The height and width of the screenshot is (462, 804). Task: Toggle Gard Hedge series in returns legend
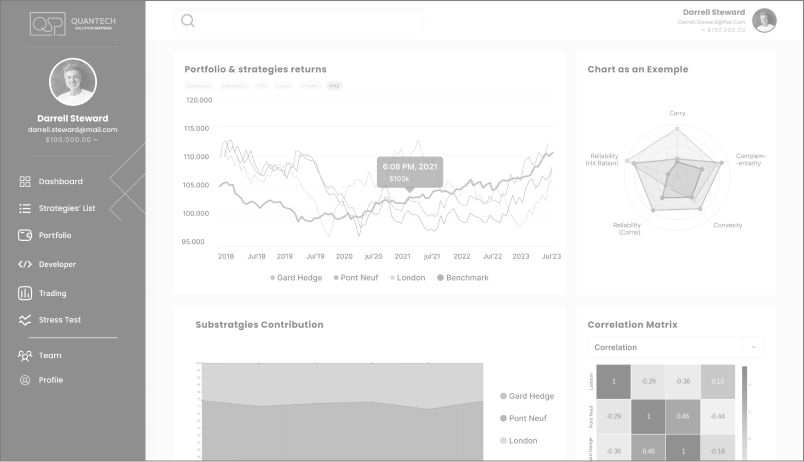[296, 277]
